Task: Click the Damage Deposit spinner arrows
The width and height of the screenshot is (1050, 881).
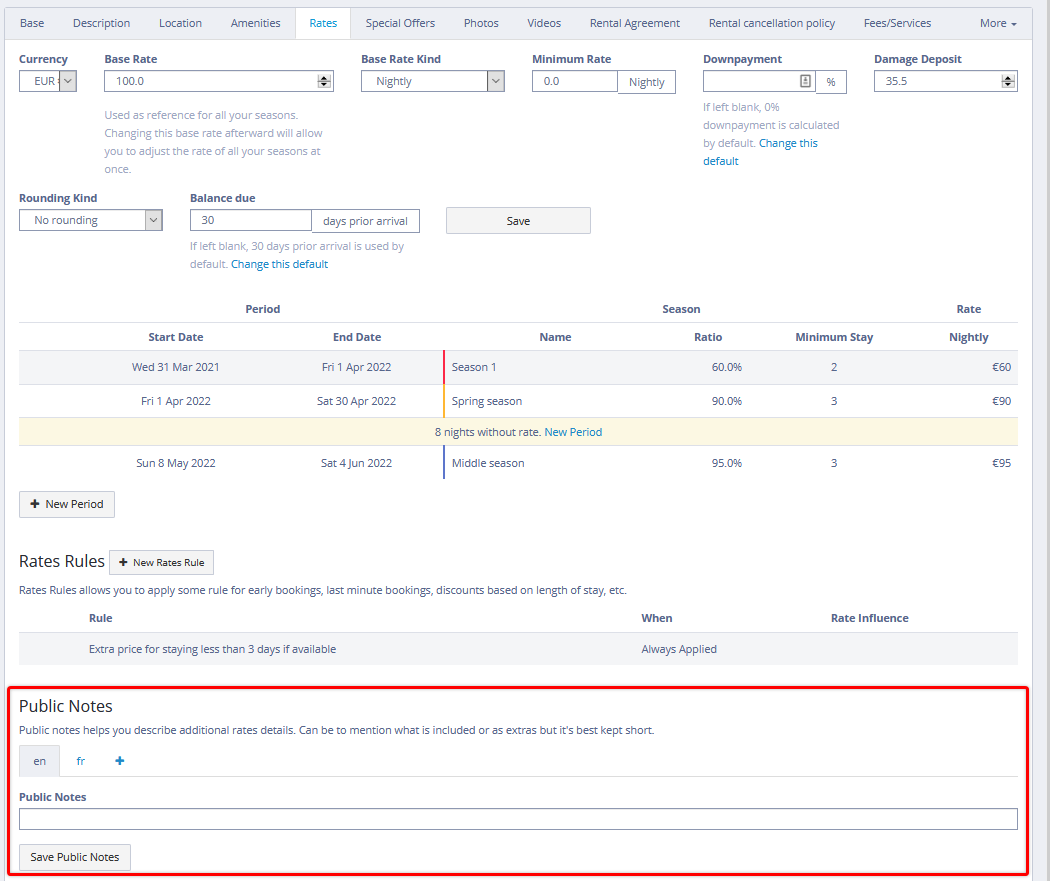Action: coord(1008,81)
